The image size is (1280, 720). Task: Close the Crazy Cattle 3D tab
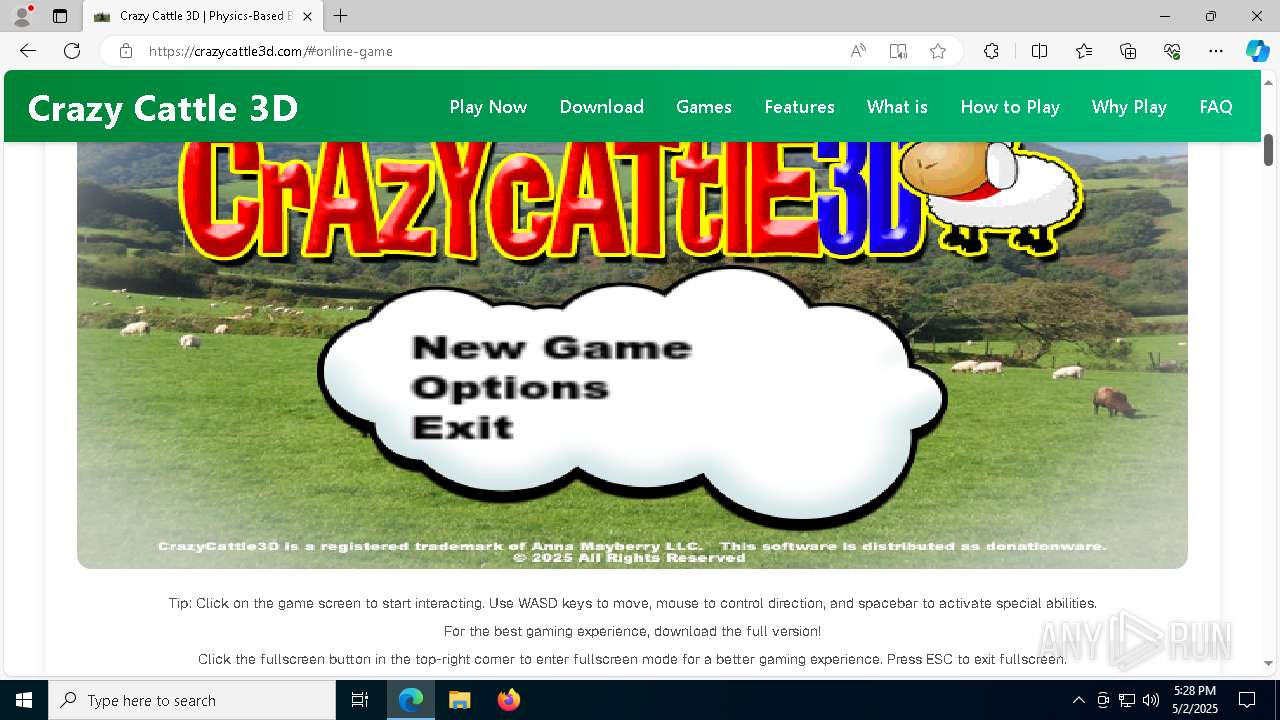307,16
